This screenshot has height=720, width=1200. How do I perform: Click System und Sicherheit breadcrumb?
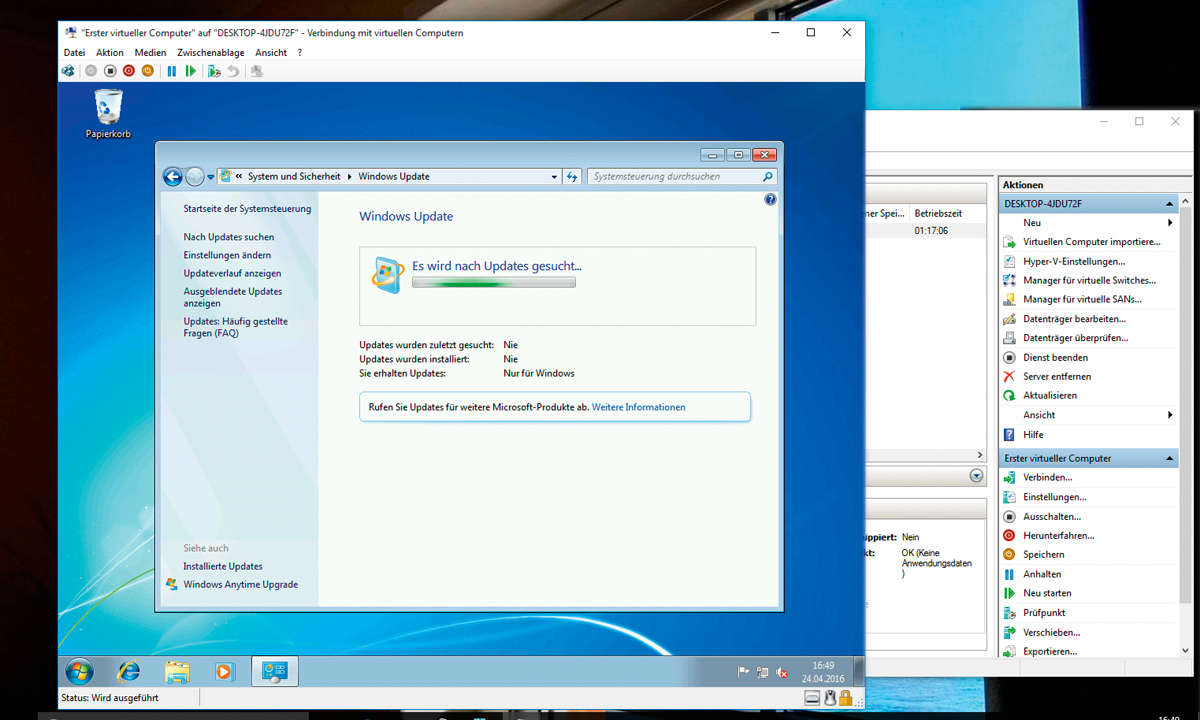pyautogui.click(x=295, y=176)
